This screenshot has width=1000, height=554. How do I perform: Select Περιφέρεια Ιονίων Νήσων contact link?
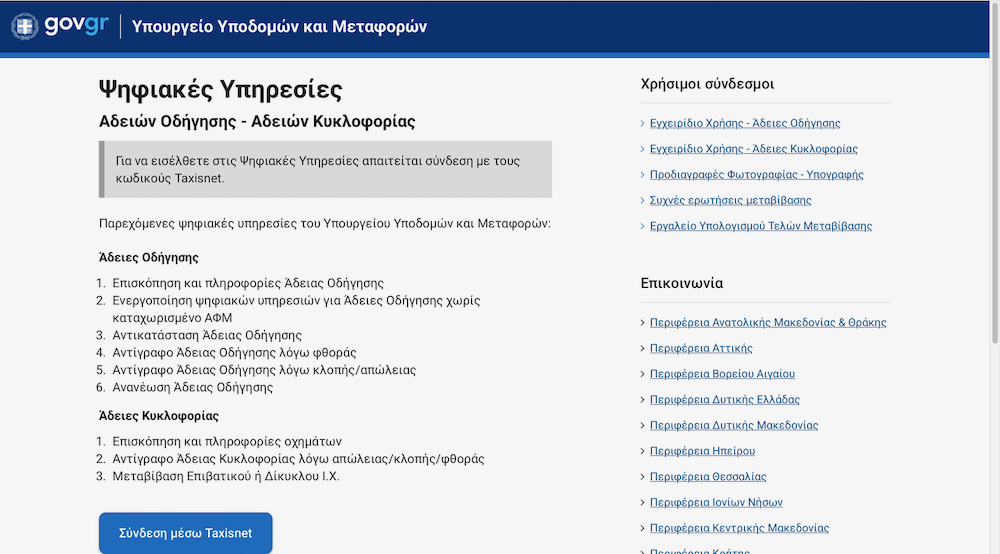[x=715, y=502]
